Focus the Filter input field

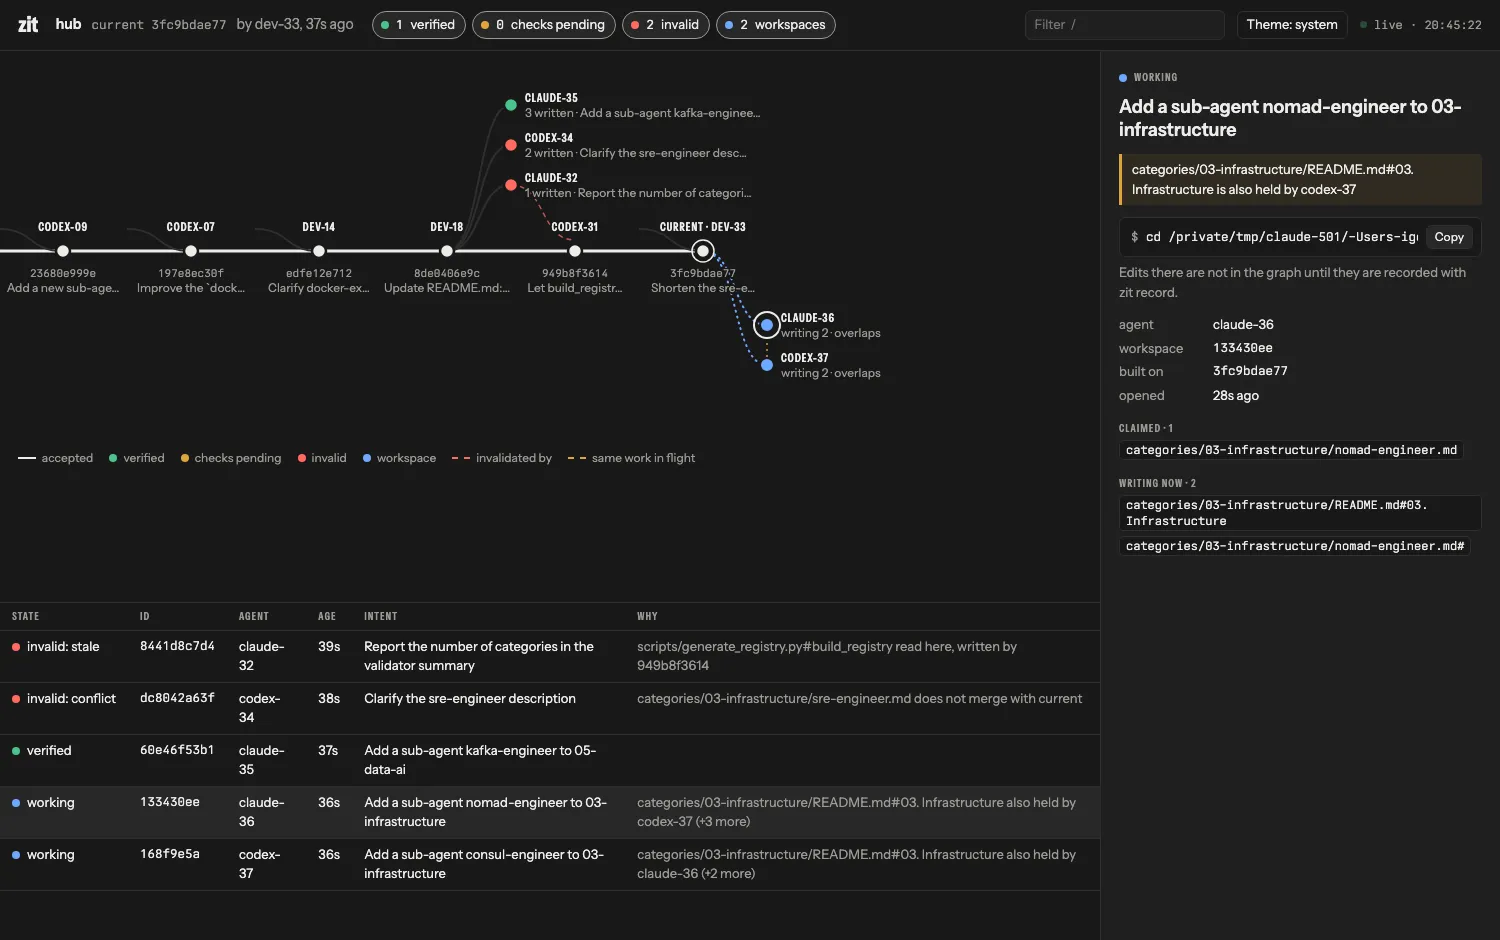[1124, 25]
